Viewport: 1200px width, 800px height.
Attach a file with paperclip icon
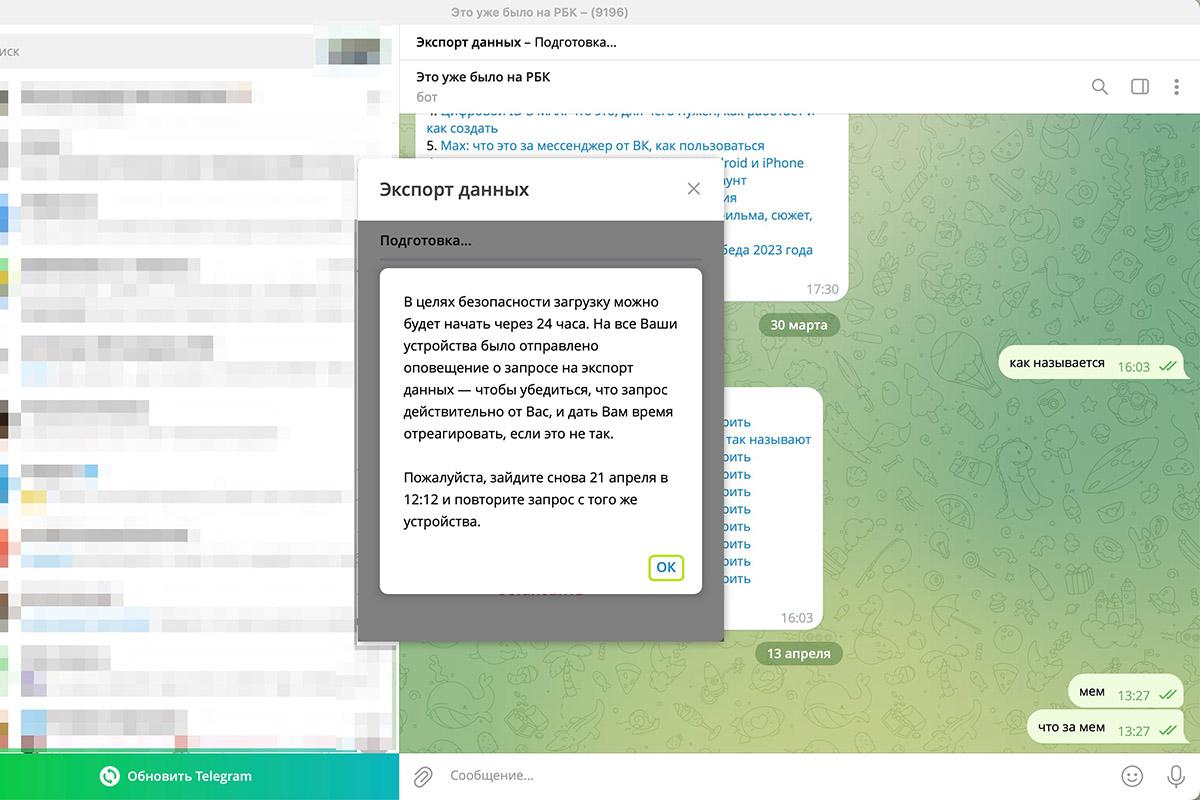tap(423, 776)
